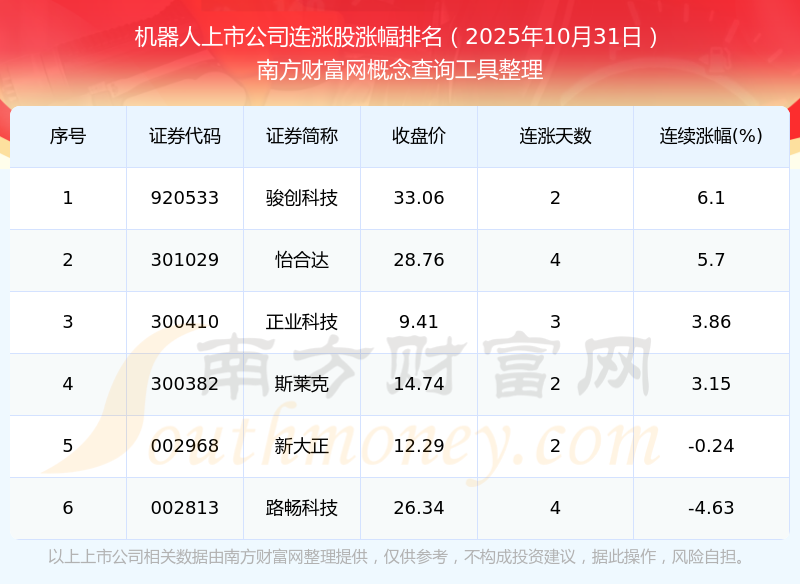800x584 pixels.
Task: Click closing price 9.41
Action: click(x=419, y=322)
